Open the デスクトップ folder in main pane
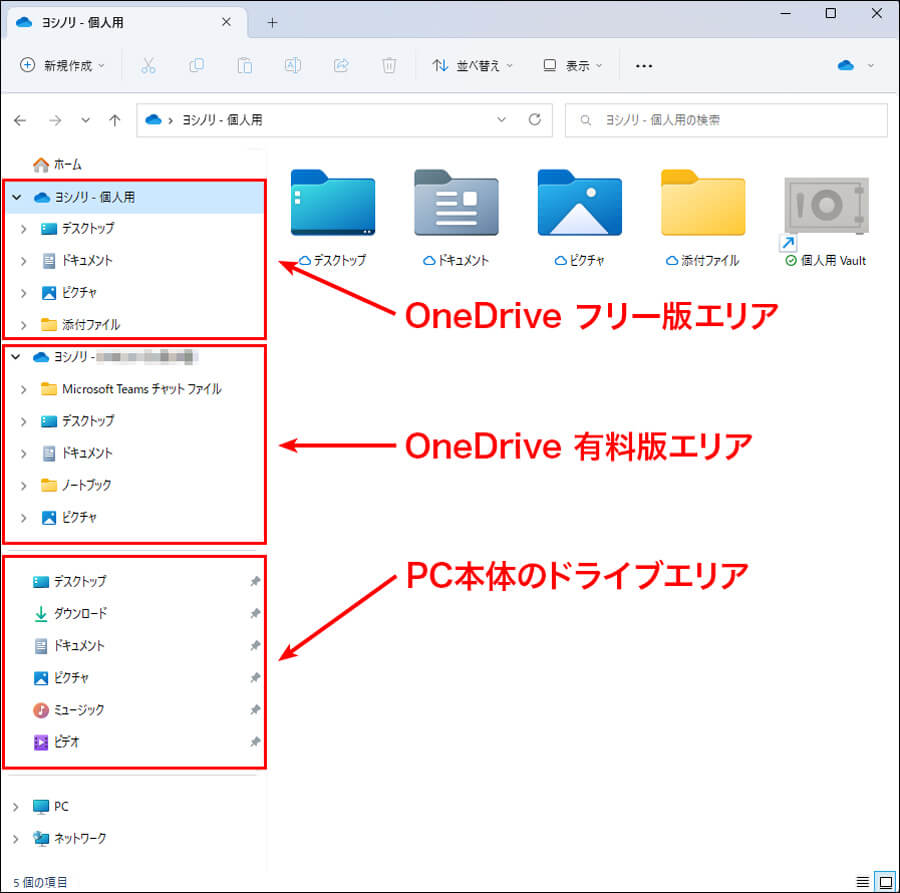 coord(333,218)
